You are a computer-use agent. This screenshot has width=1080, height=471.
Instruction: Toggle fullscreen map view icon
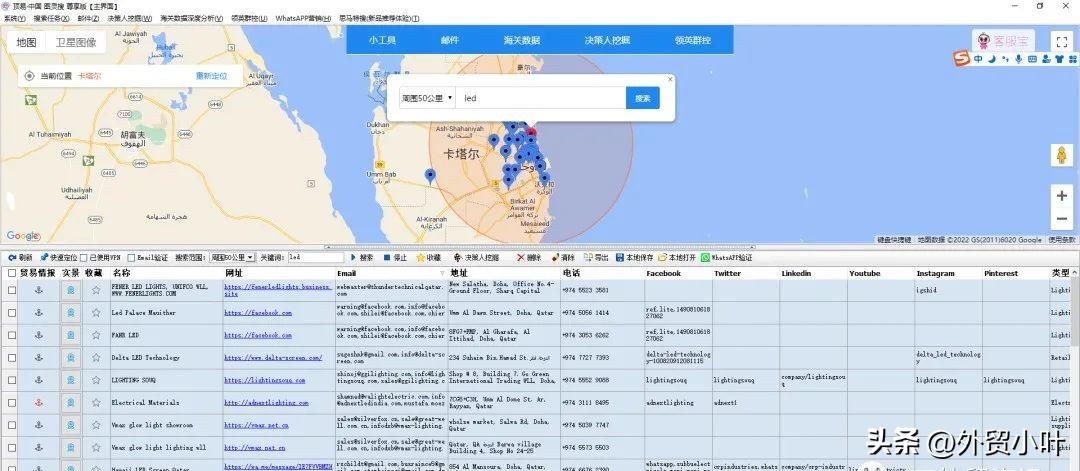[1060, 42]
